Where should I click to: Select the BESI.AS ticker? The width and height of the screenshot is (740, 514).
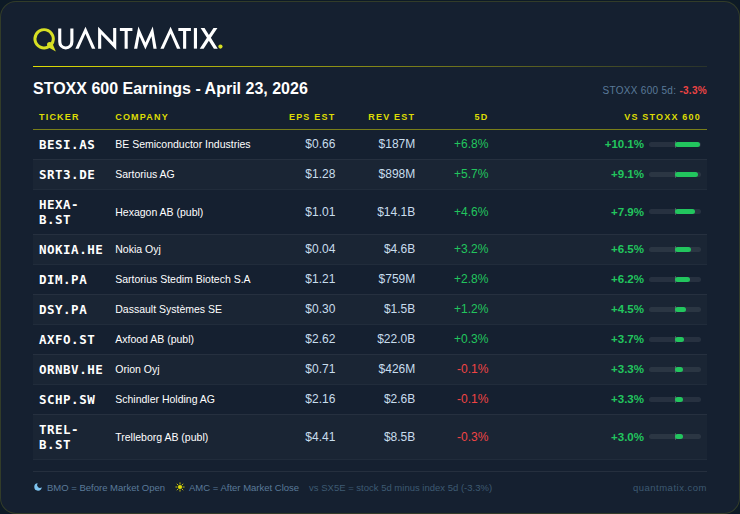click(67, 144)
